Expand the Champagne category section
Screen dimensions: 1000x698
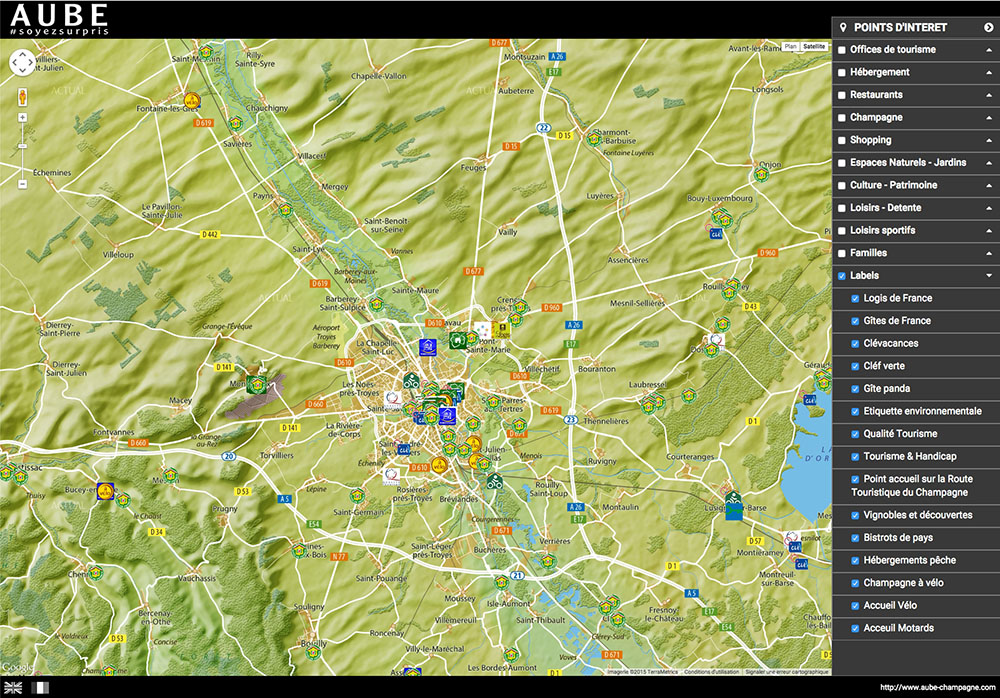988,117
